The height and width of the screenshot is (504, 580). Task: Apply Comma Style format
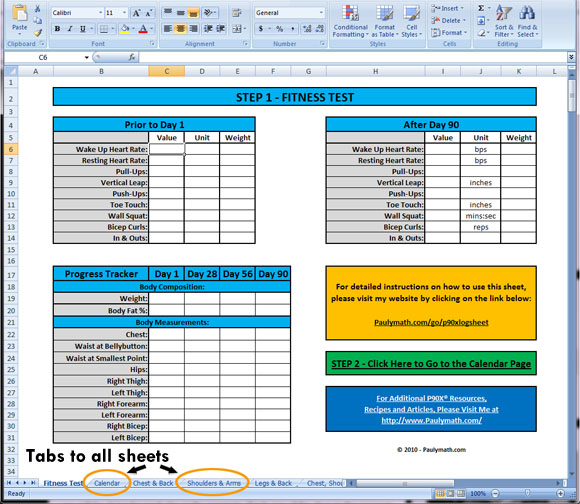coord(293,28)
